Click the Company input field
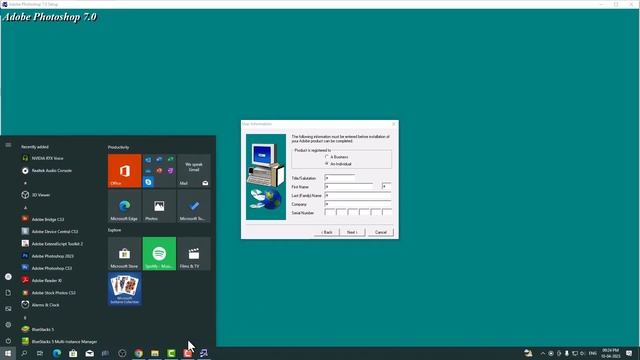 (358, 204)
